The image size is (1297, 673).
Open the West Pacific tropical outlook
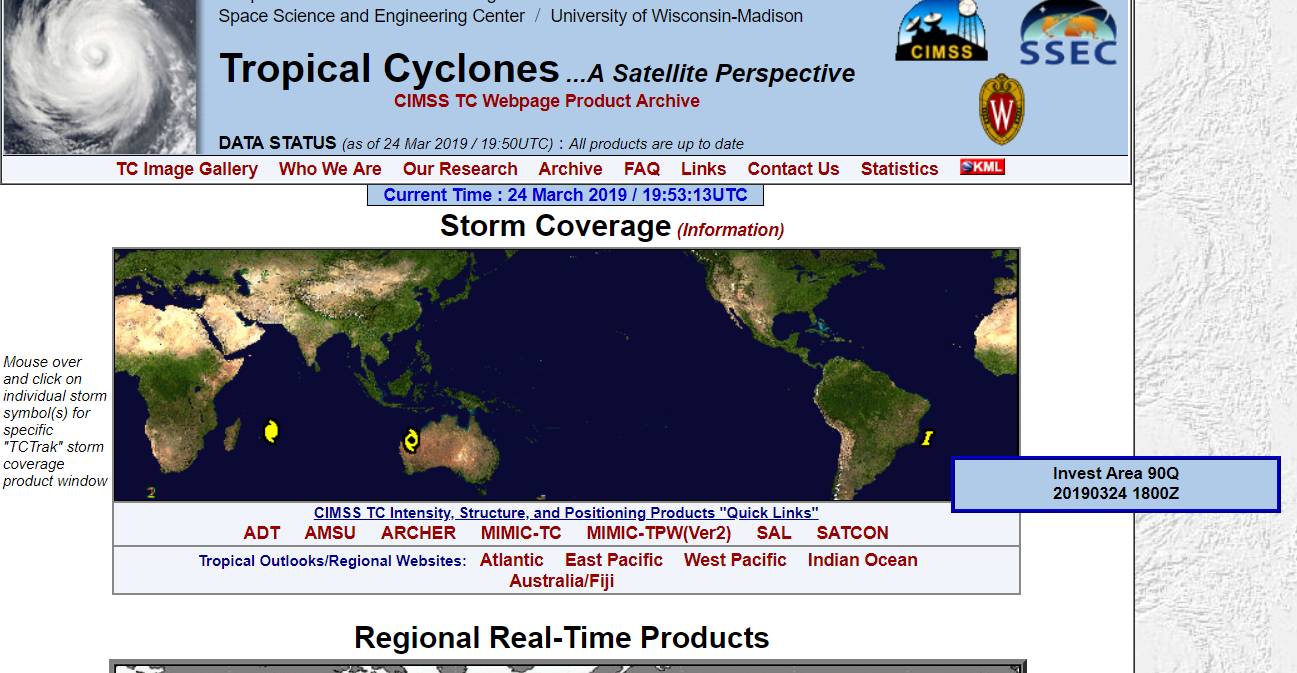pos(735,560)
